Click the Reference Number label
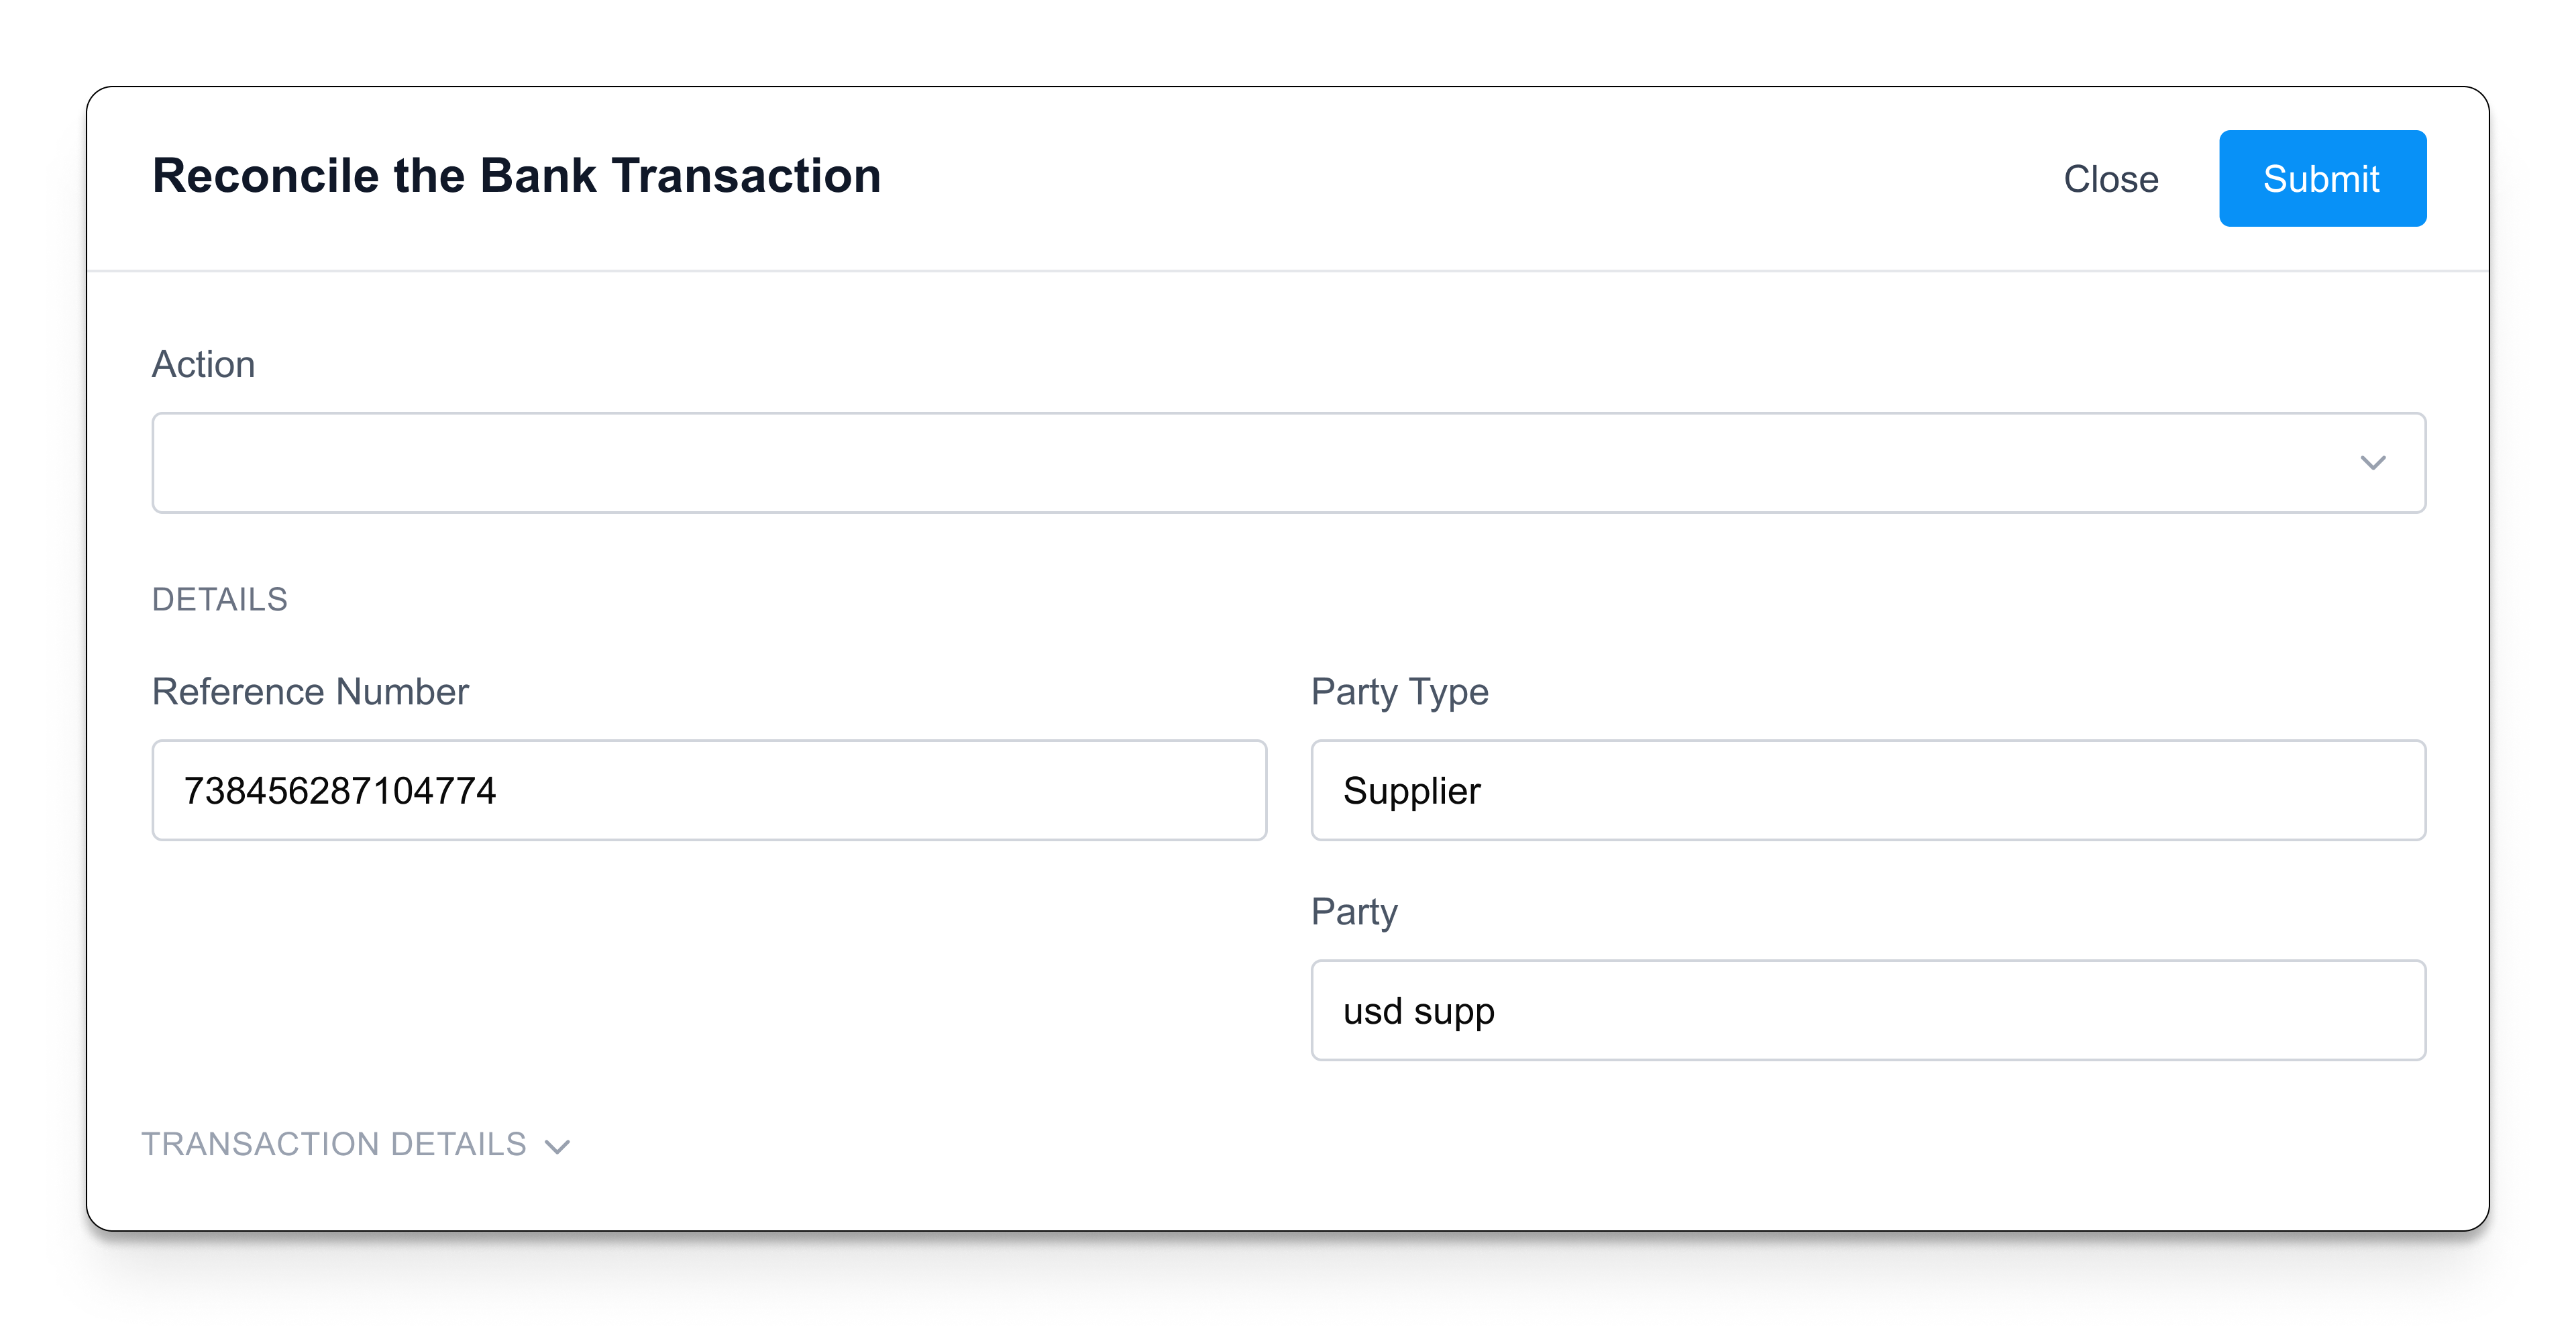The image size is (2576, 1339). tap(310, 691)
